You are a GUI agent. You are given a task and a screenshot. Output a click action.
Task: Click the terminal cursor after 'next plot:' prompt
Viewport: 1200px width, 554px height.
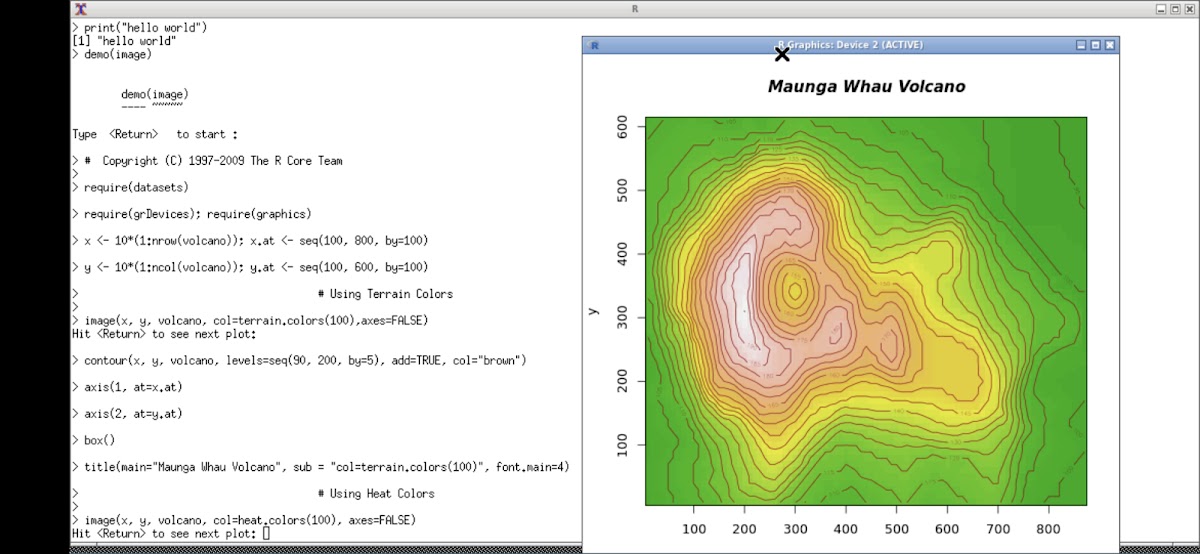(x=266, y=534)
